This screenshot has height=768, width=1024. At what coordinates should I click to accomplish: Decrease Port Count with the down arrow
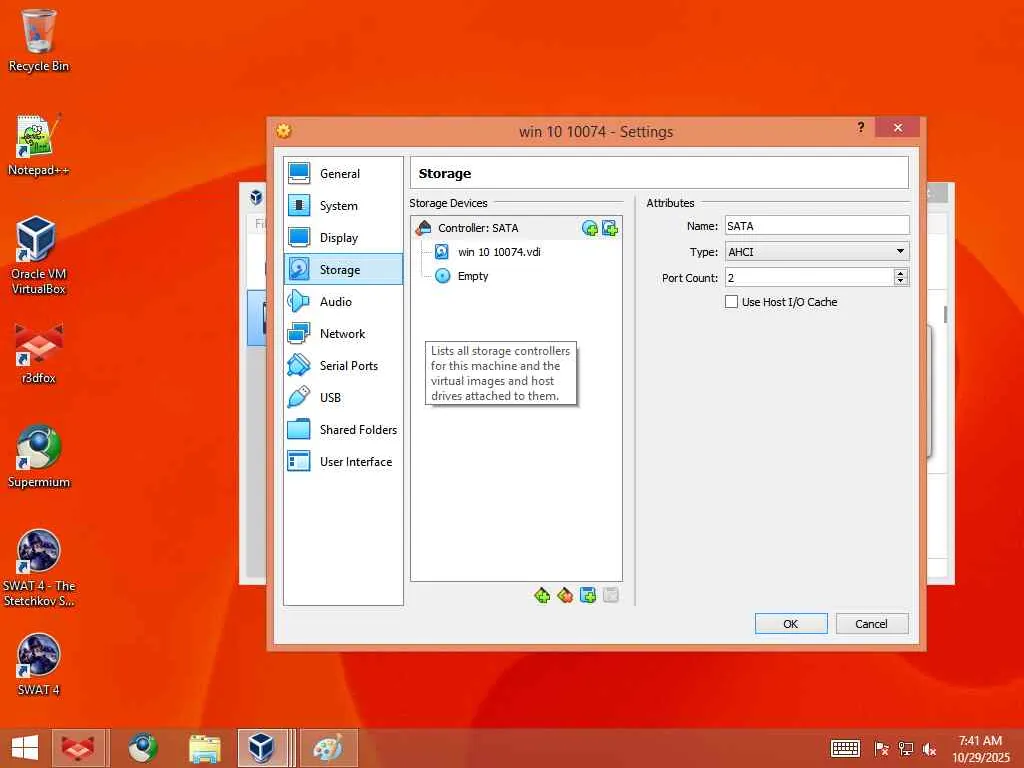coord(901,281)
